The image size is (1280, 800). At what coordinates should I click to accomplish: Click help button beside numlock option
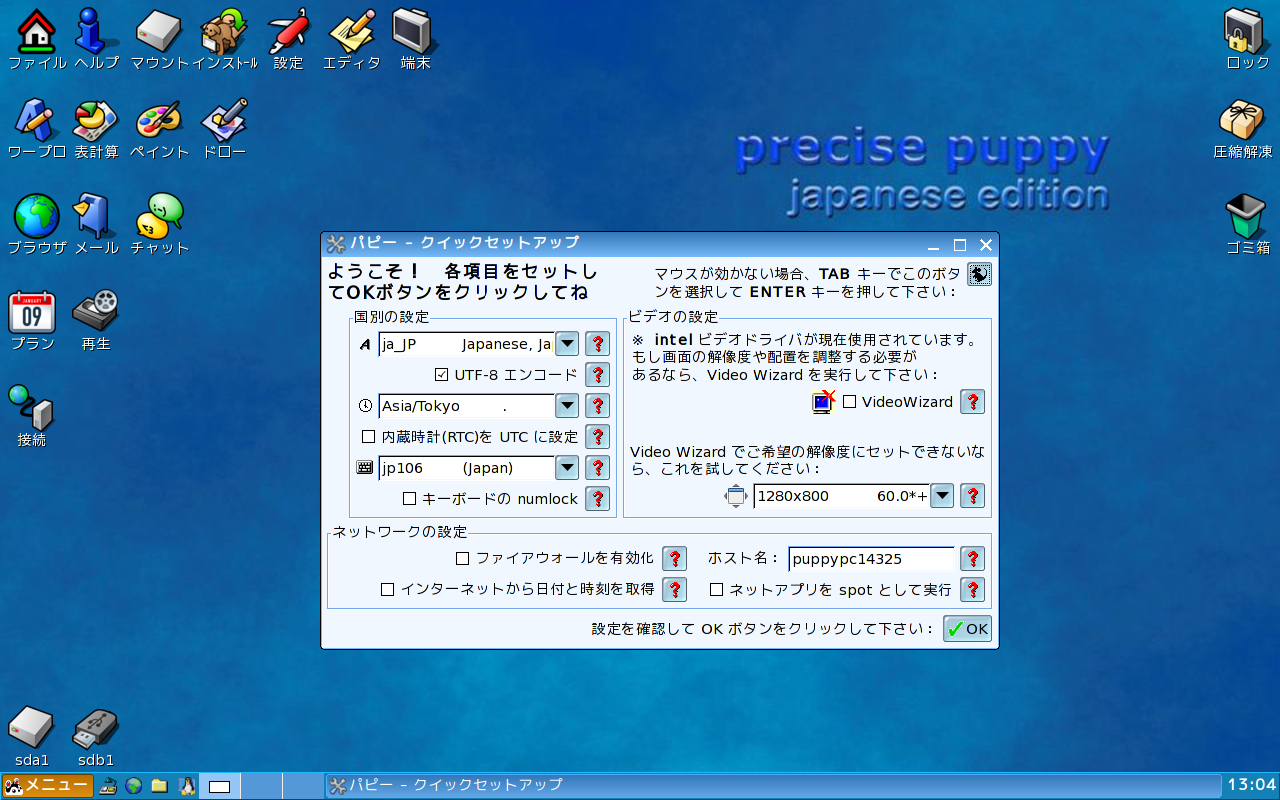[x=597, y=499]
